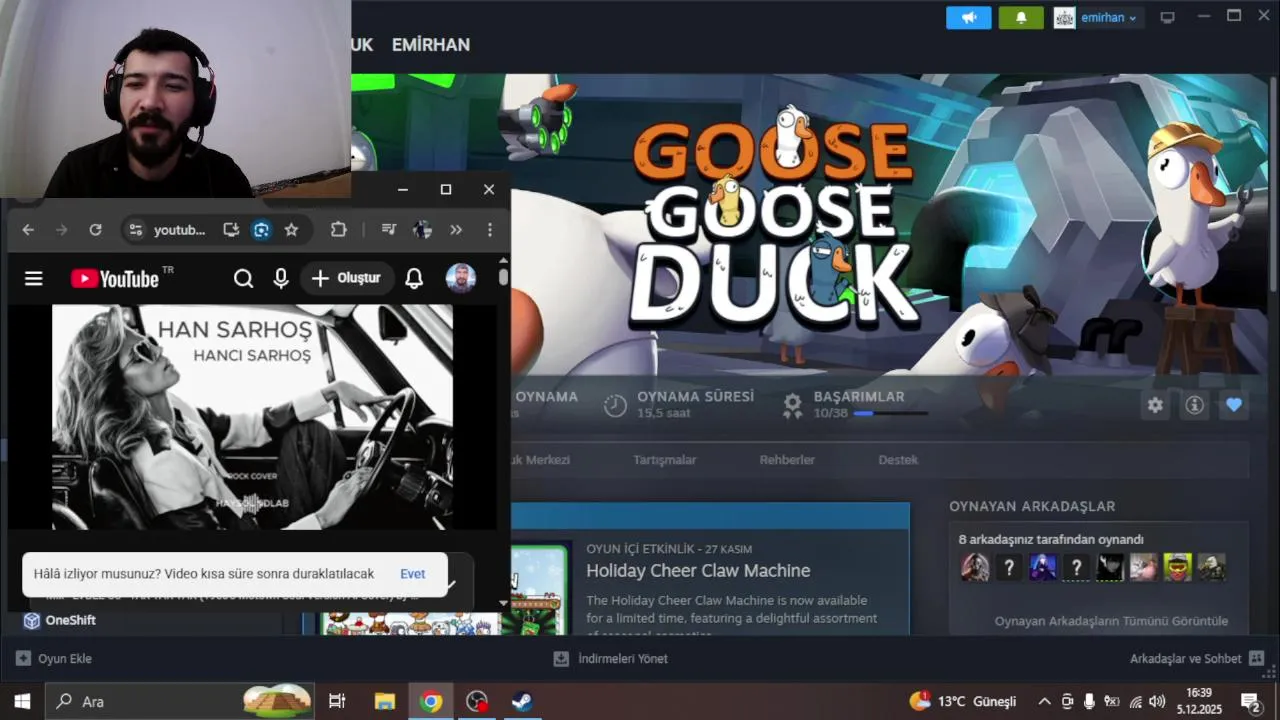Click the Han Sarhoş video player

point(252,417)
